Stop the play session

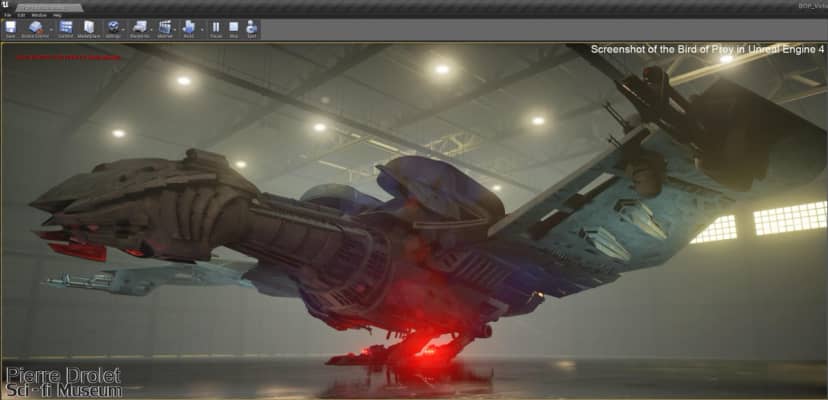point(233,28)
